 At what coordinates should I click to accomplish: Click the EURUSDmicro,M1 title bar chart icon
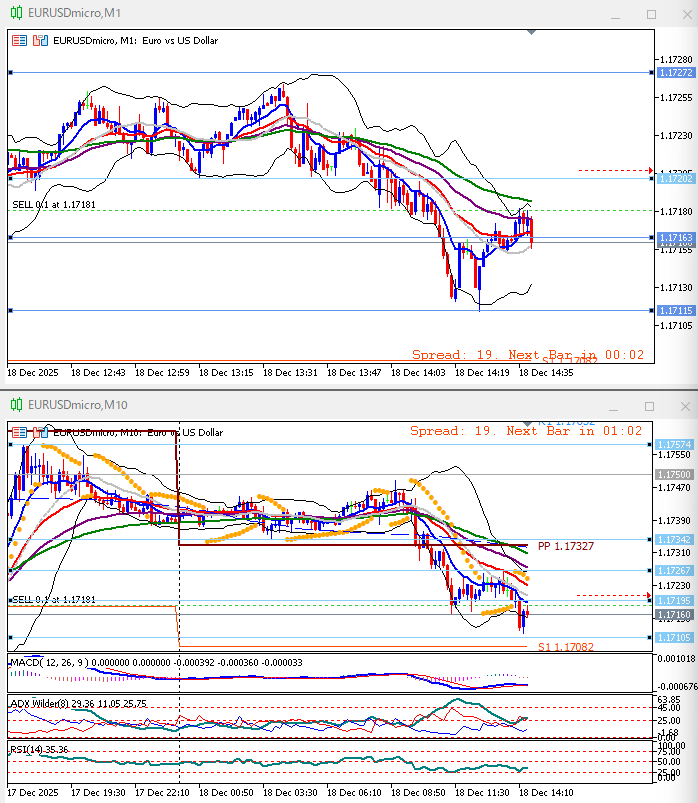15,13
